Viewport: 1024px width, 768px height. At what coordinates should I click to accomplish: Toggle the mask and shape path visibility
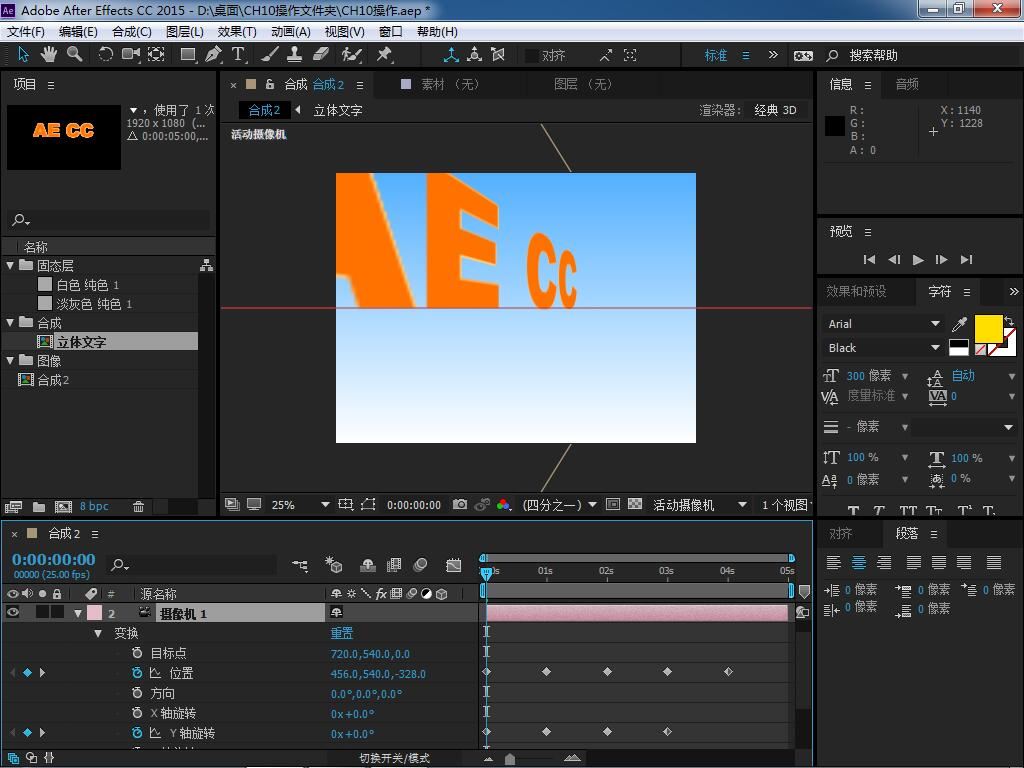pos(368,504)
